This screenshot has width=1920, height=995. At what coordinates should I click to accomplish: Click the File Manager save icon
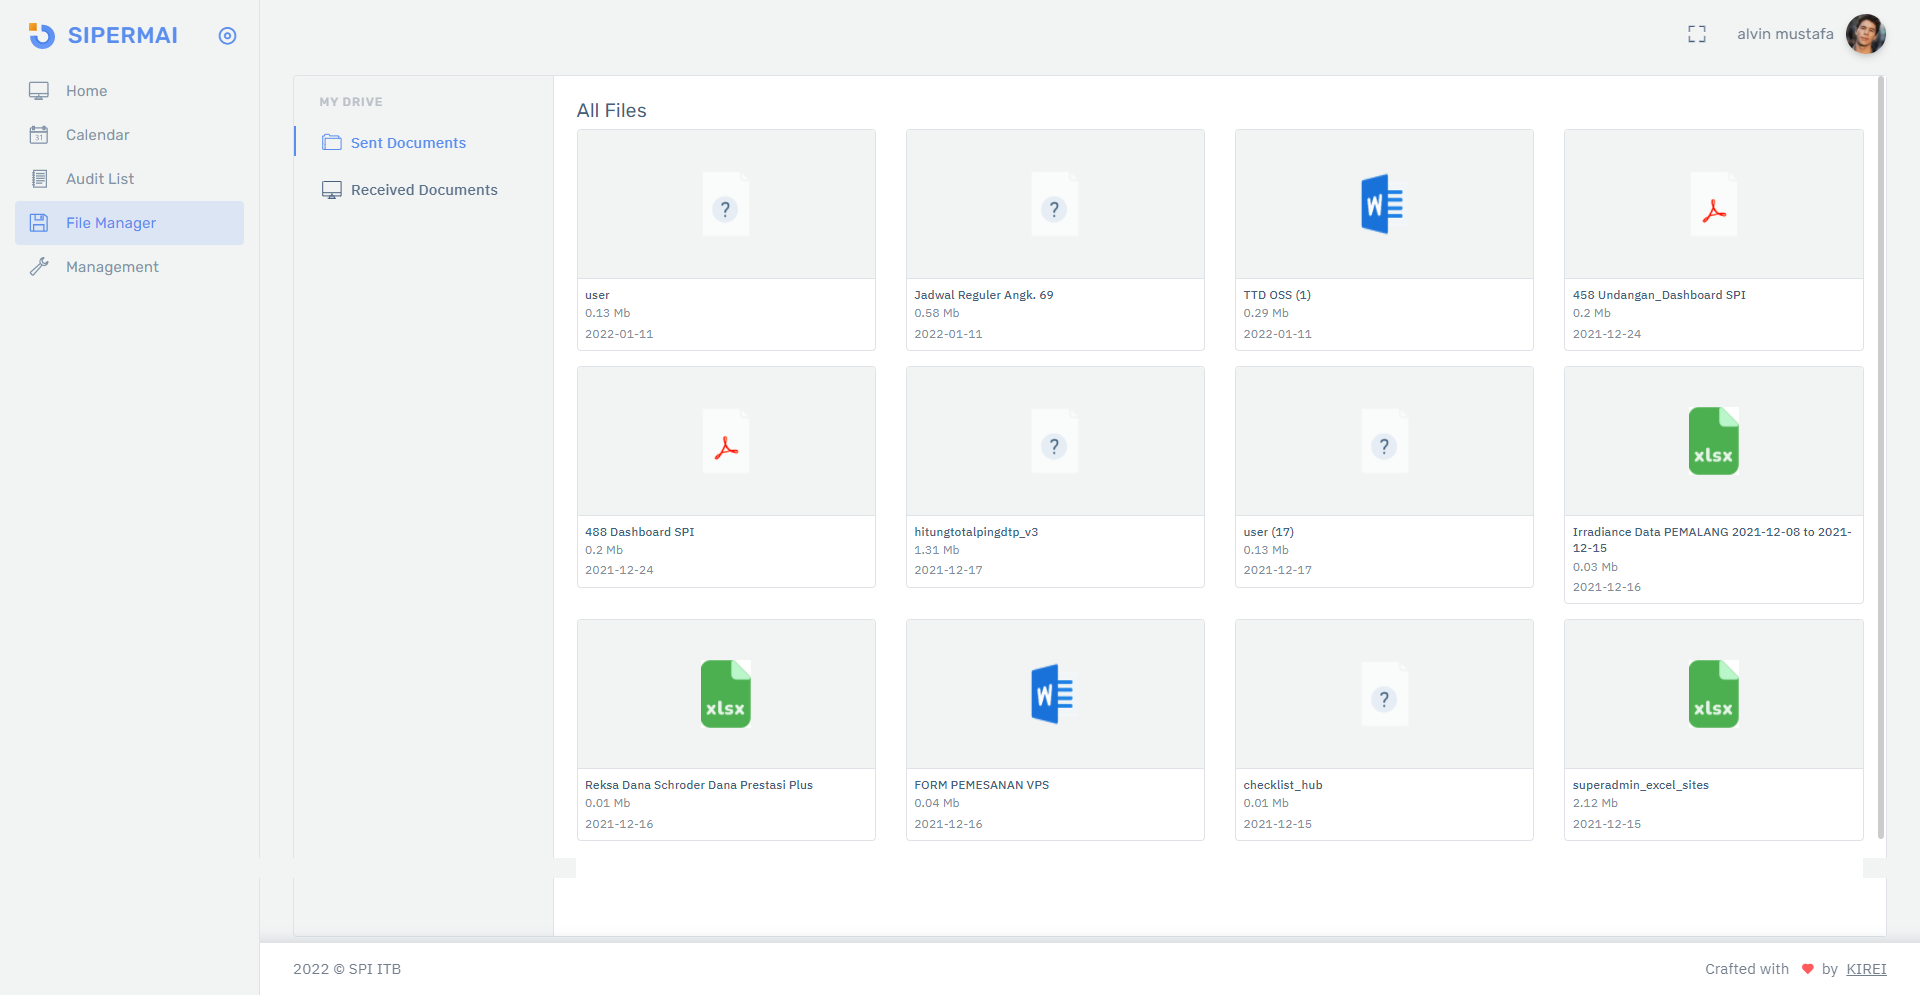click(x=39, y=223)
